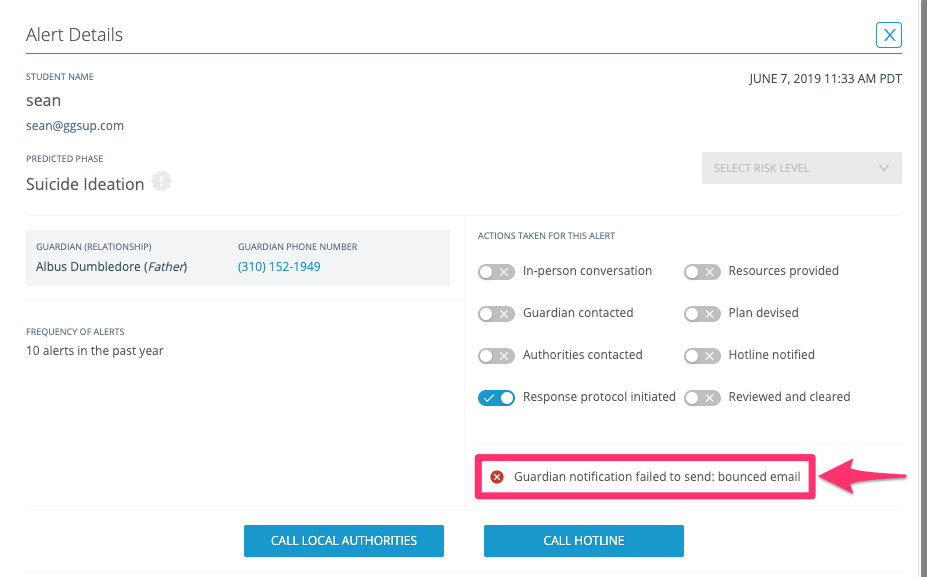Toggle In-person conversation switch
Image resolution: width=927 pixels, height=577 pixels.
[496, 272]
